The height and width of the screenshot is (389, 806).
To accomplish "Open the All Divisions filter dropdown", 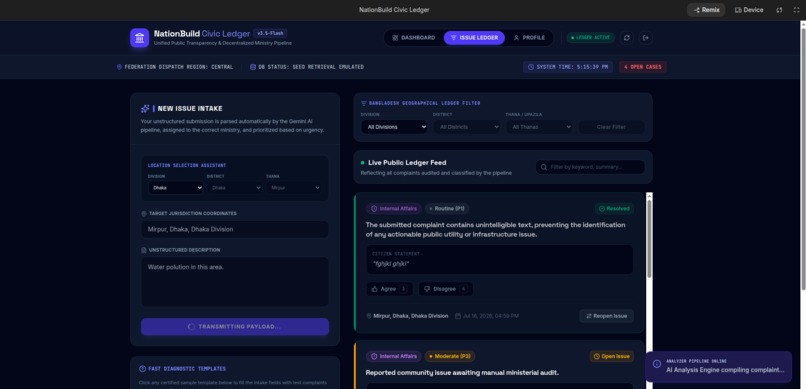I will click(394, 127).
